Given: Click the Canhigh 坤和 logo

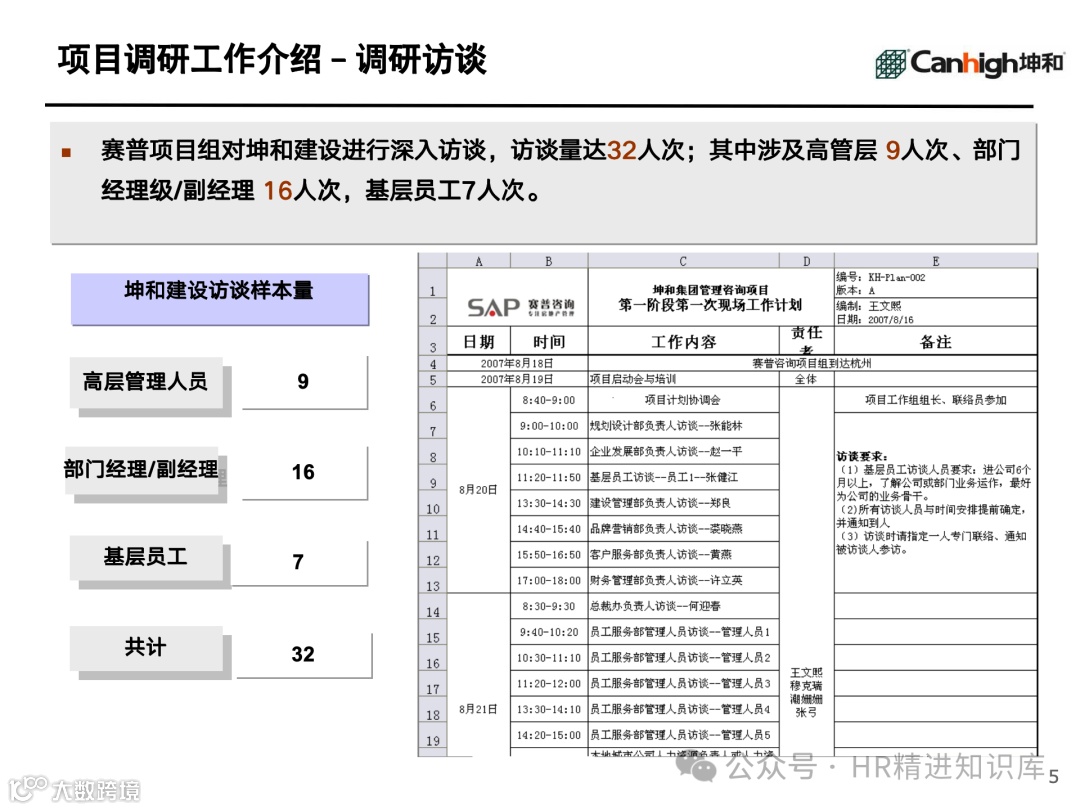Looking at the screenshot, I should pyautogui.click(x=970, y=62).
